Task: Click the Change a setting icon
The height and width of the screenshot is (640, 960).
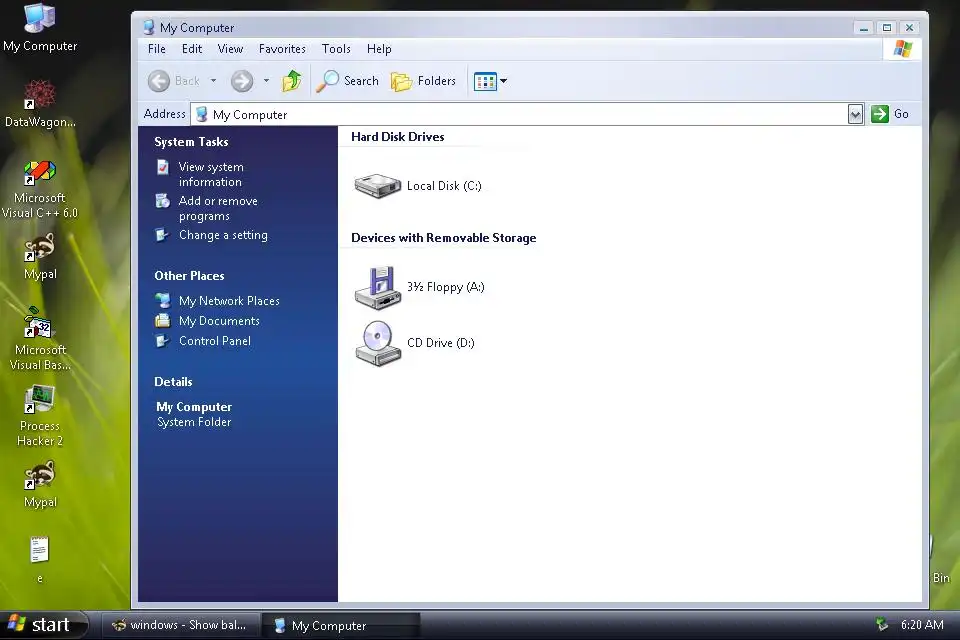Action: point(162,235)
